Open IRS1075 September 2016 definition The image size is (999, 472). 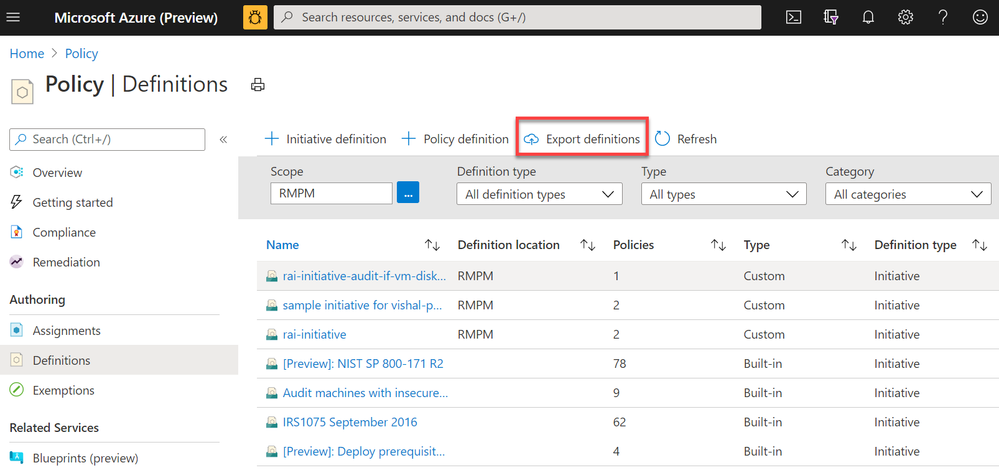(350, 422)
